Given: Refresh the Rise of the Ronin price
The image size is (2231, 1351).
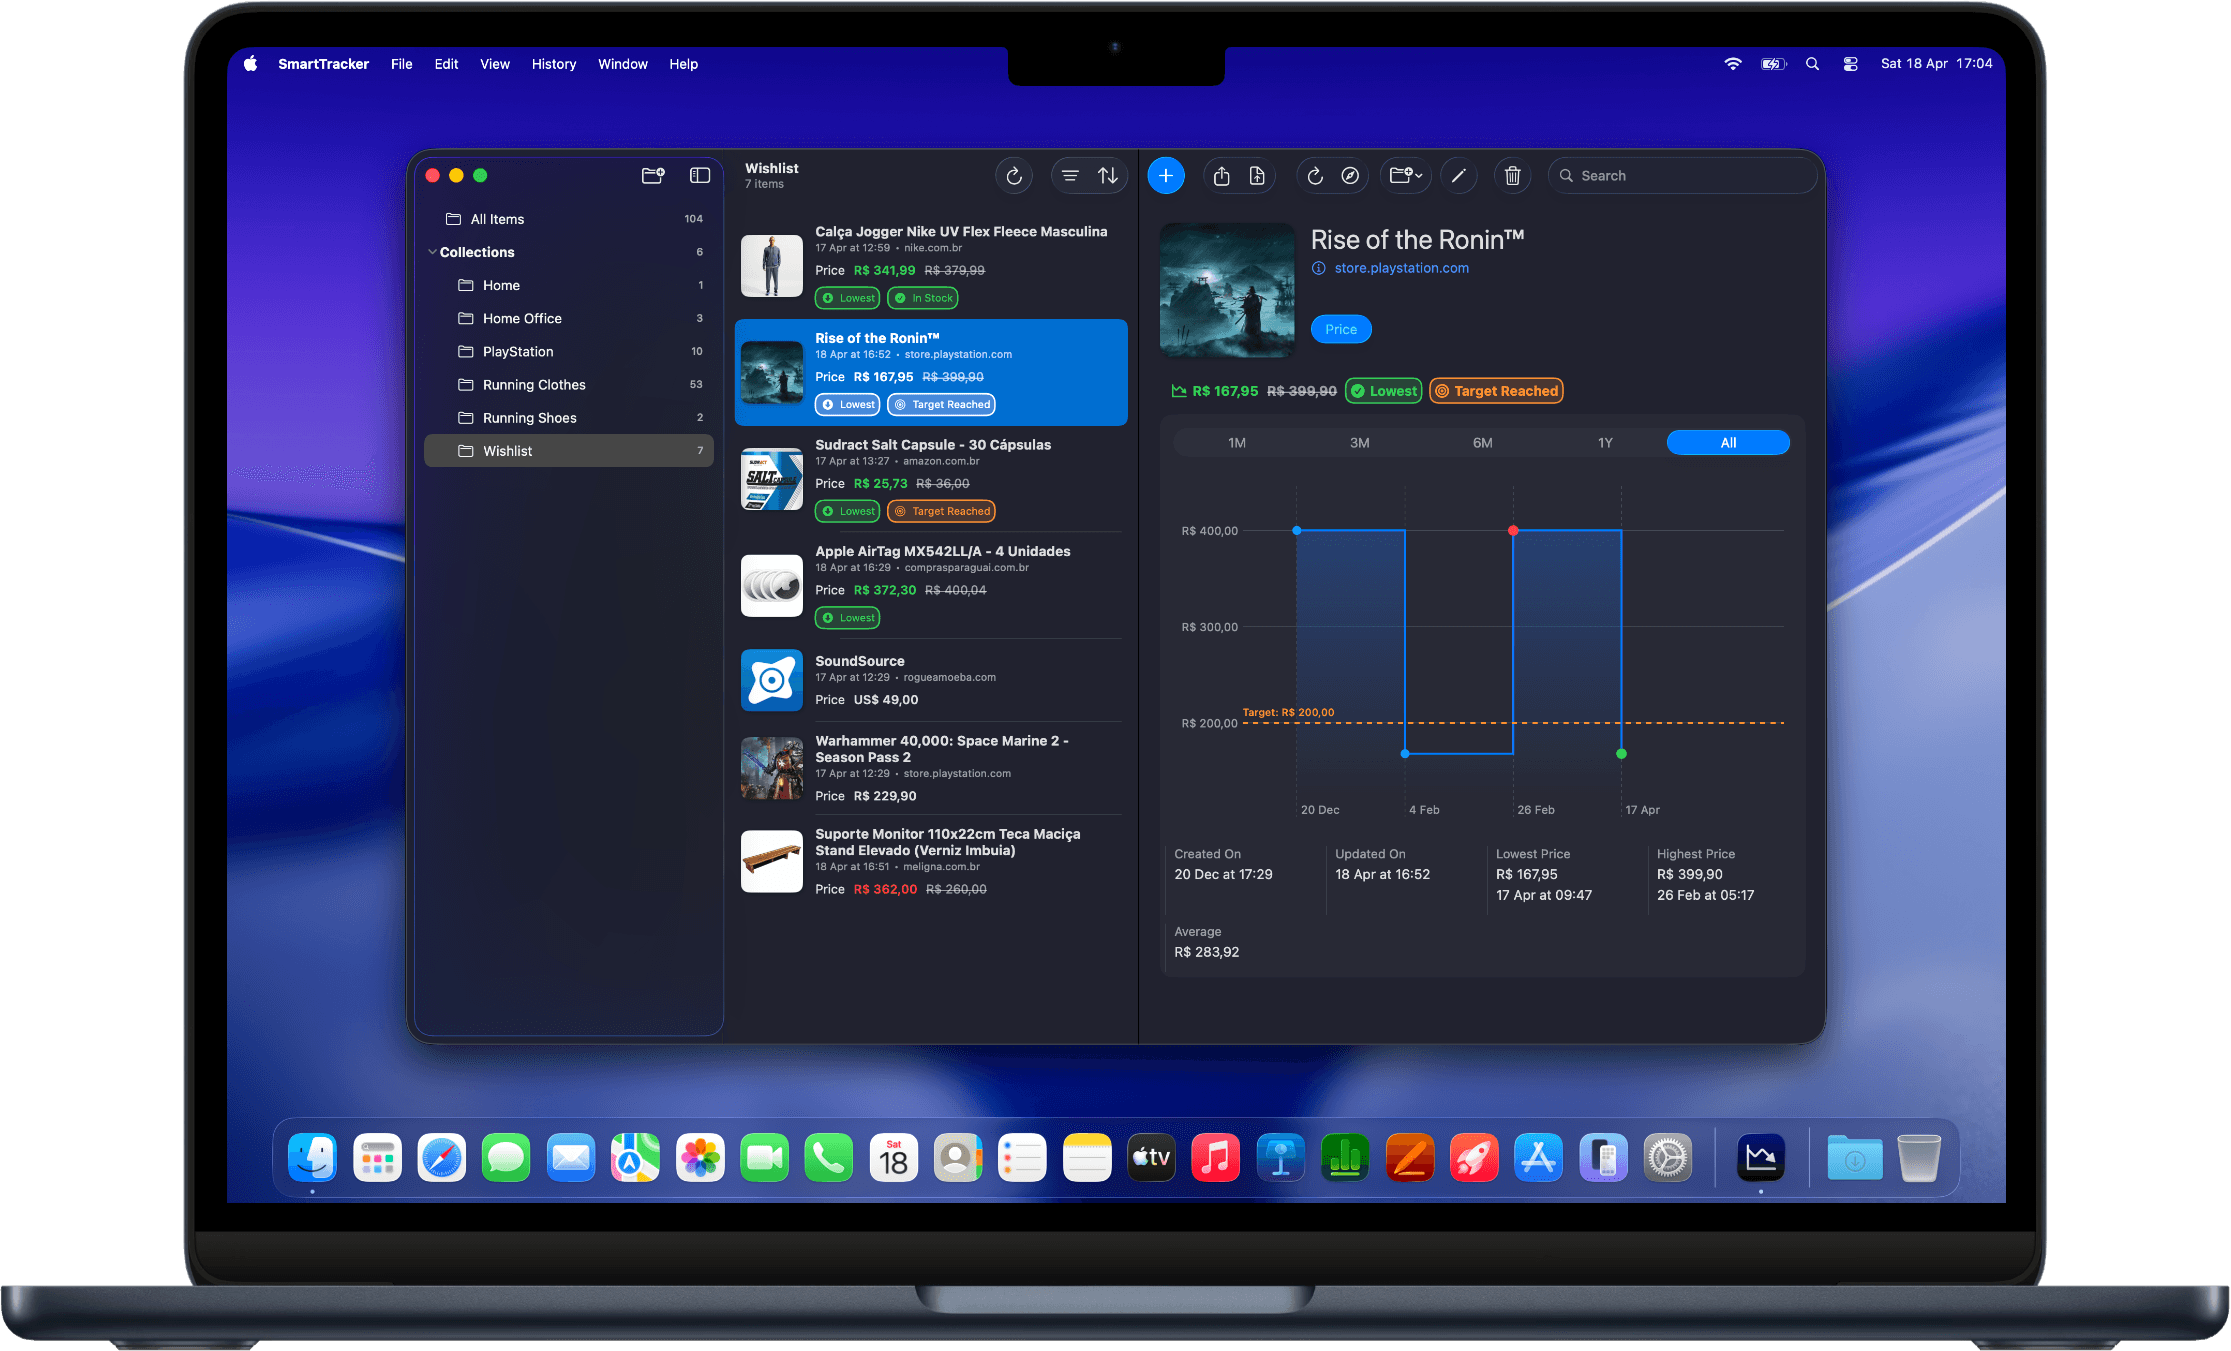Looking at the screenshot, I should tap(1315, 176).
